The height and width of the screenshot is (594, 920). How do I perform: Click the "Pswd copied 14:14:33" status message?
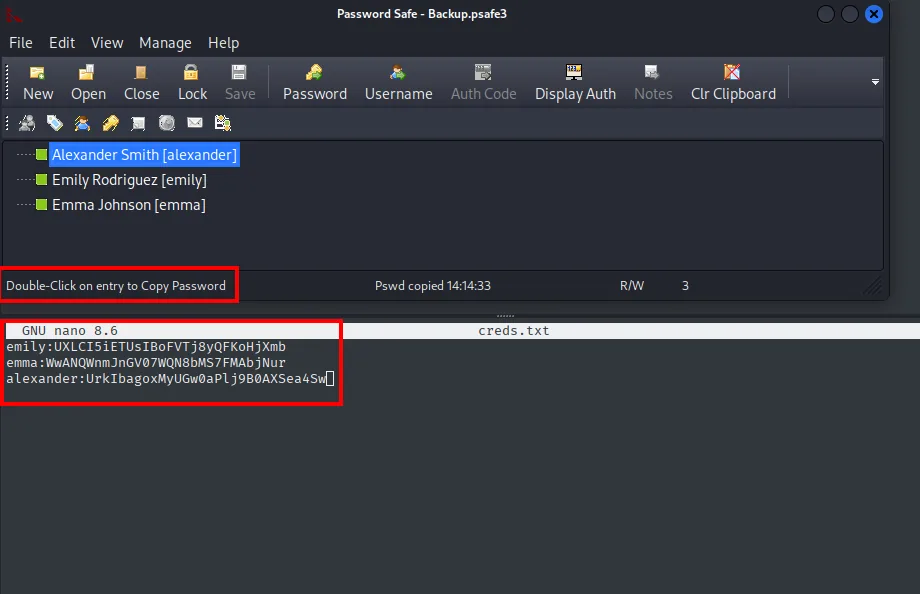[x=432, y=286]
